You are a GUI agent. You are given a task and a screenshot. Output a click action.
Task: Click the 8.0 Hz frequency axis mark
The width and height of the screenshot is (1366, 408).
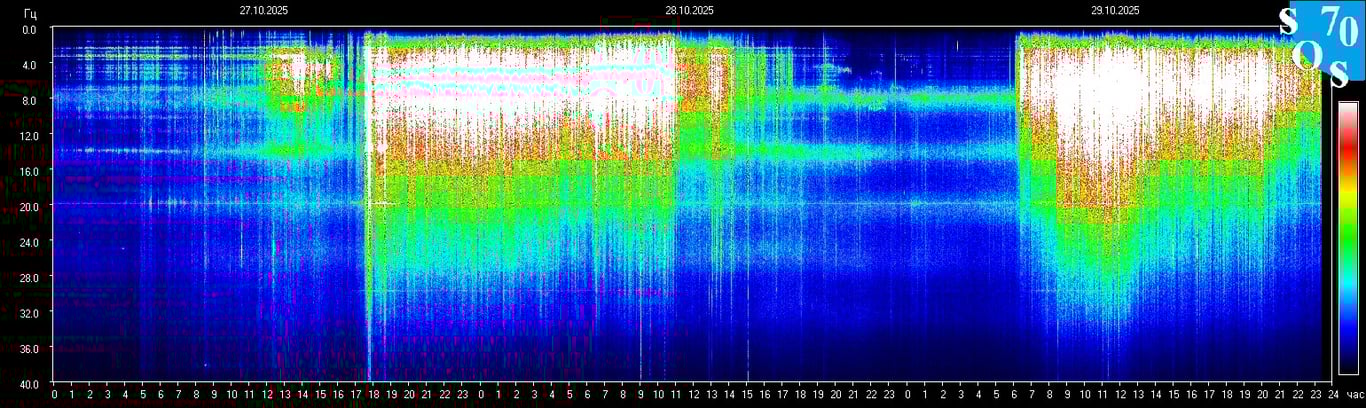pos(30,100)
